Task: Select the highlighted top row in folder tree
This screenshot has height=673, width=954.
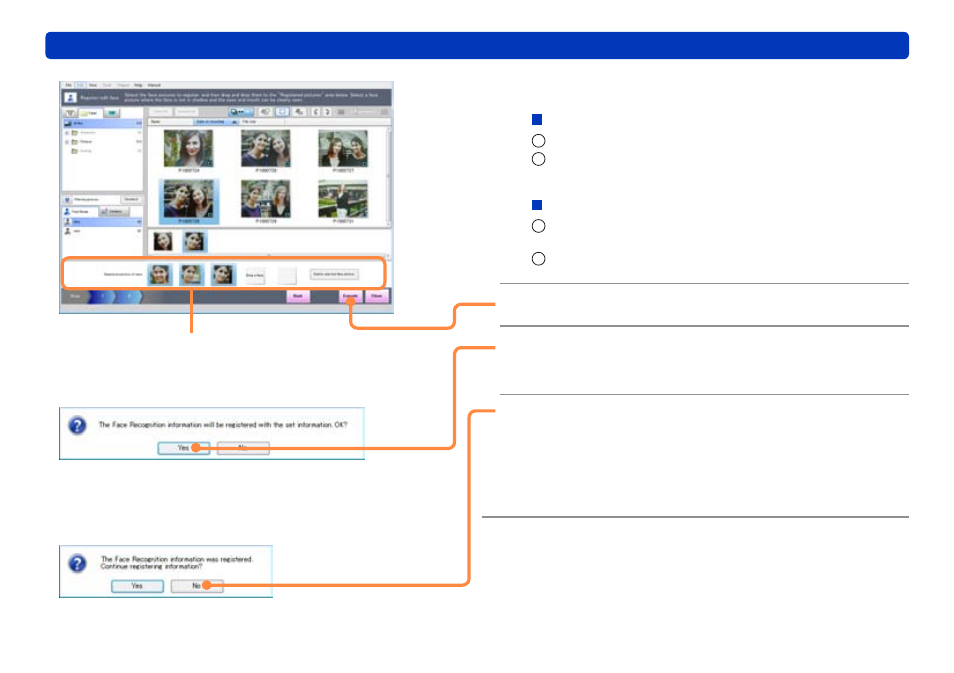Action: [103, 124]
